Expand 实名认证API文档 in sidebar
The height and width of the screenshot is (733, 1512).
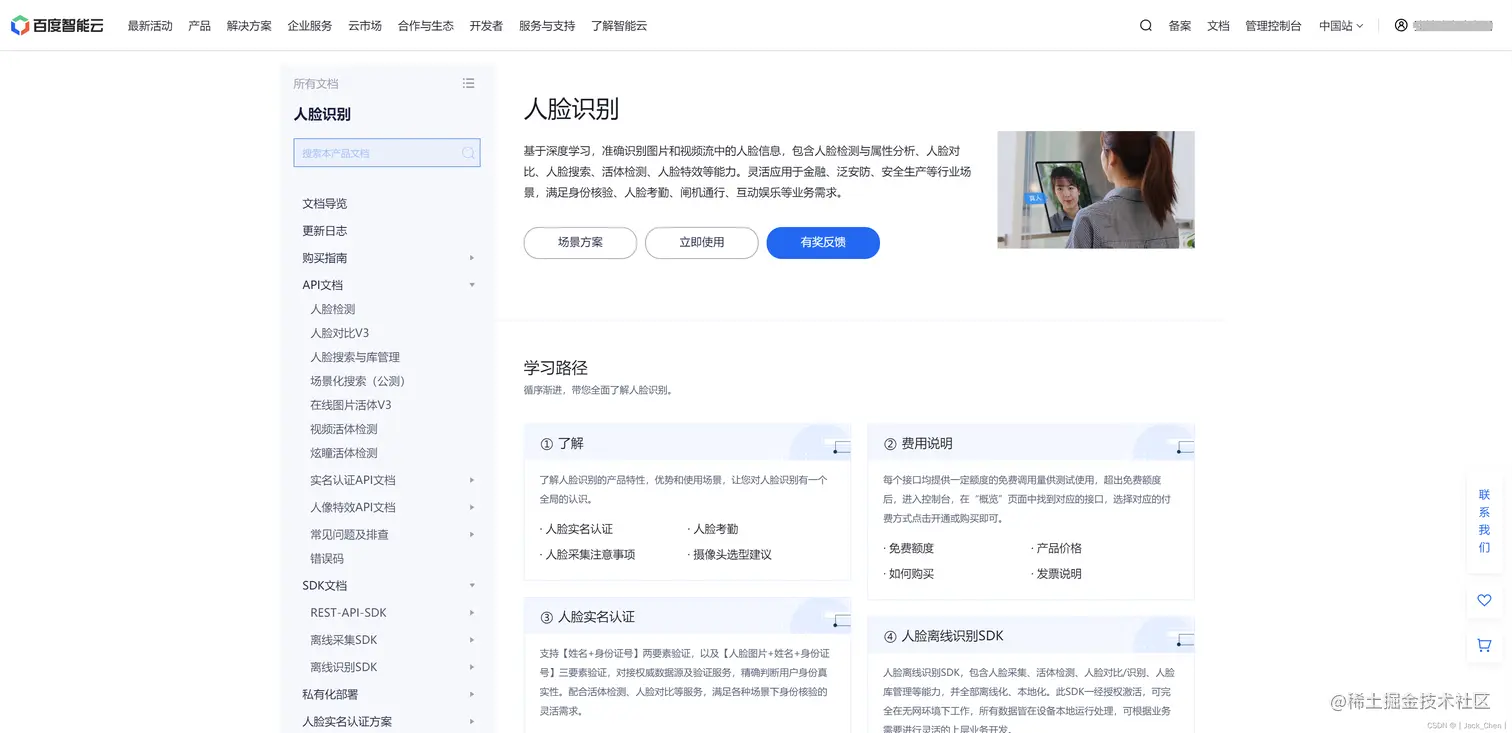tap(472, 480)
